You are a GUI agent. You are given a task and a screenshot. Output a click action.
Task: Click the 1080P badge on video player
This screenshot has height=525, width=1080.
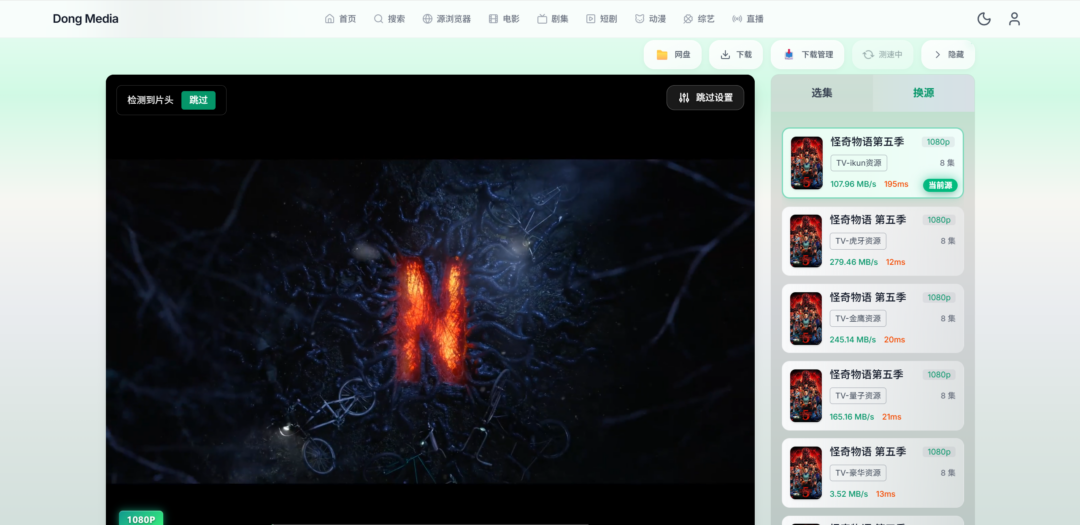[141, 518]
